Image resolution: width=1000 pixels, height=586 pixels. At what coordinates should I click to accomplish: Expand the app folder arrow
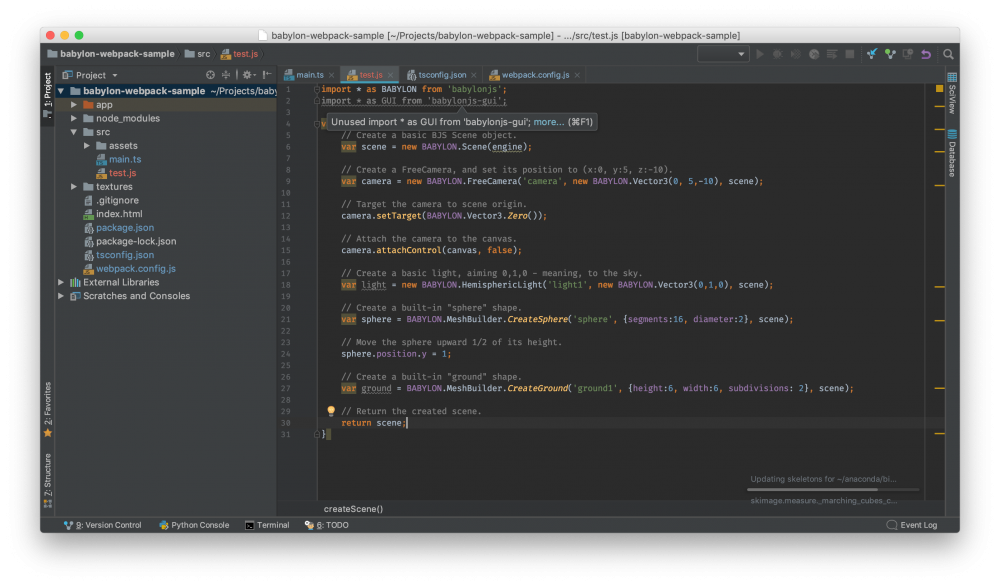point(74,105)
